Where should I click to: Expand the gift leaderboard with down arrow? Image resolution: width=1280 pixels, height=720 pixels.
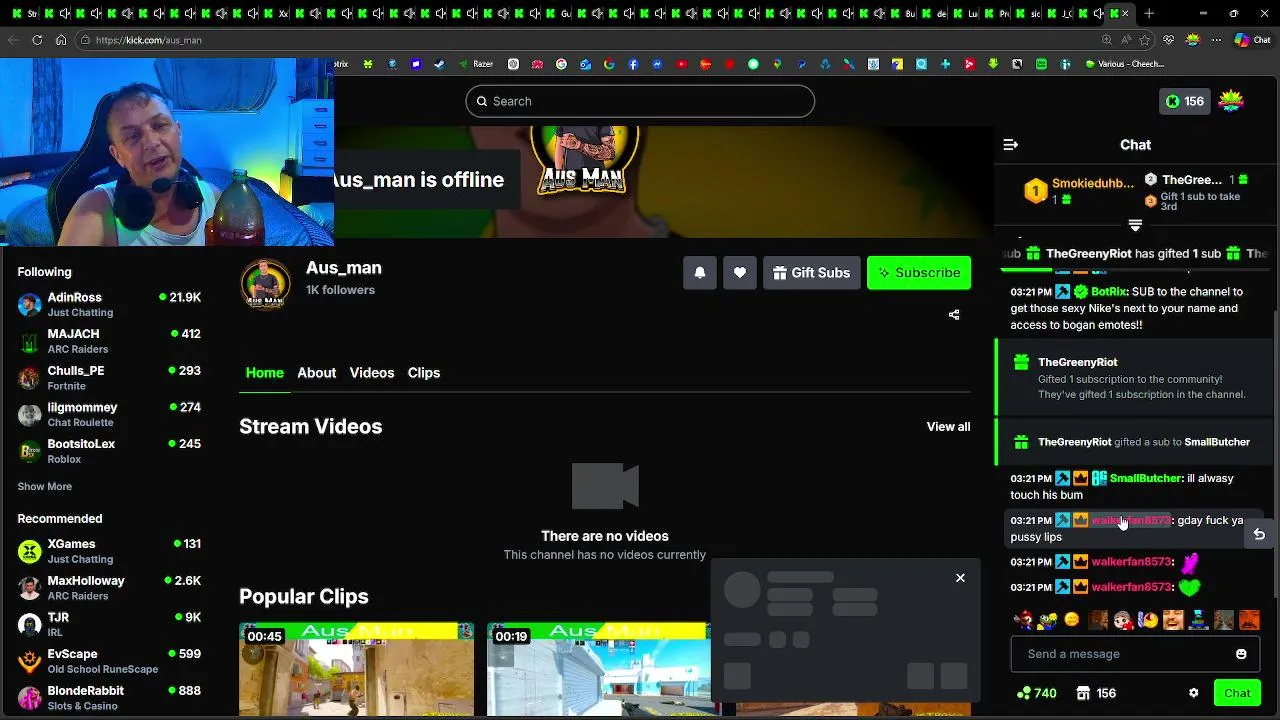1135,225
